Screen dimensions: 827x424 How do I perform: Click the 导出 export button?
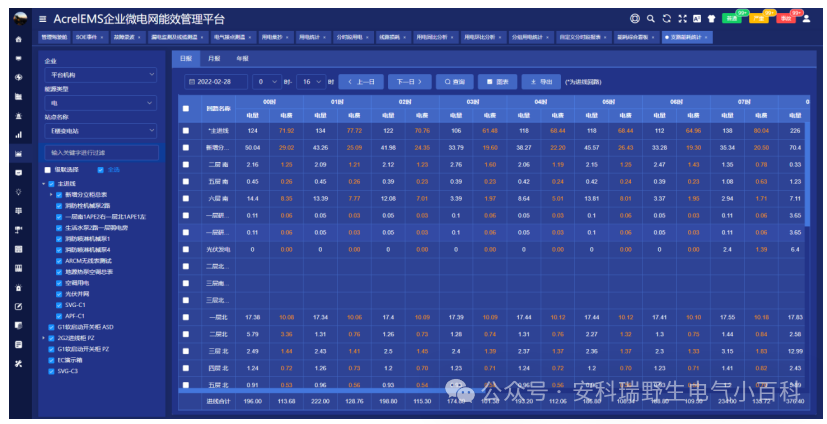tap(541, 82)
